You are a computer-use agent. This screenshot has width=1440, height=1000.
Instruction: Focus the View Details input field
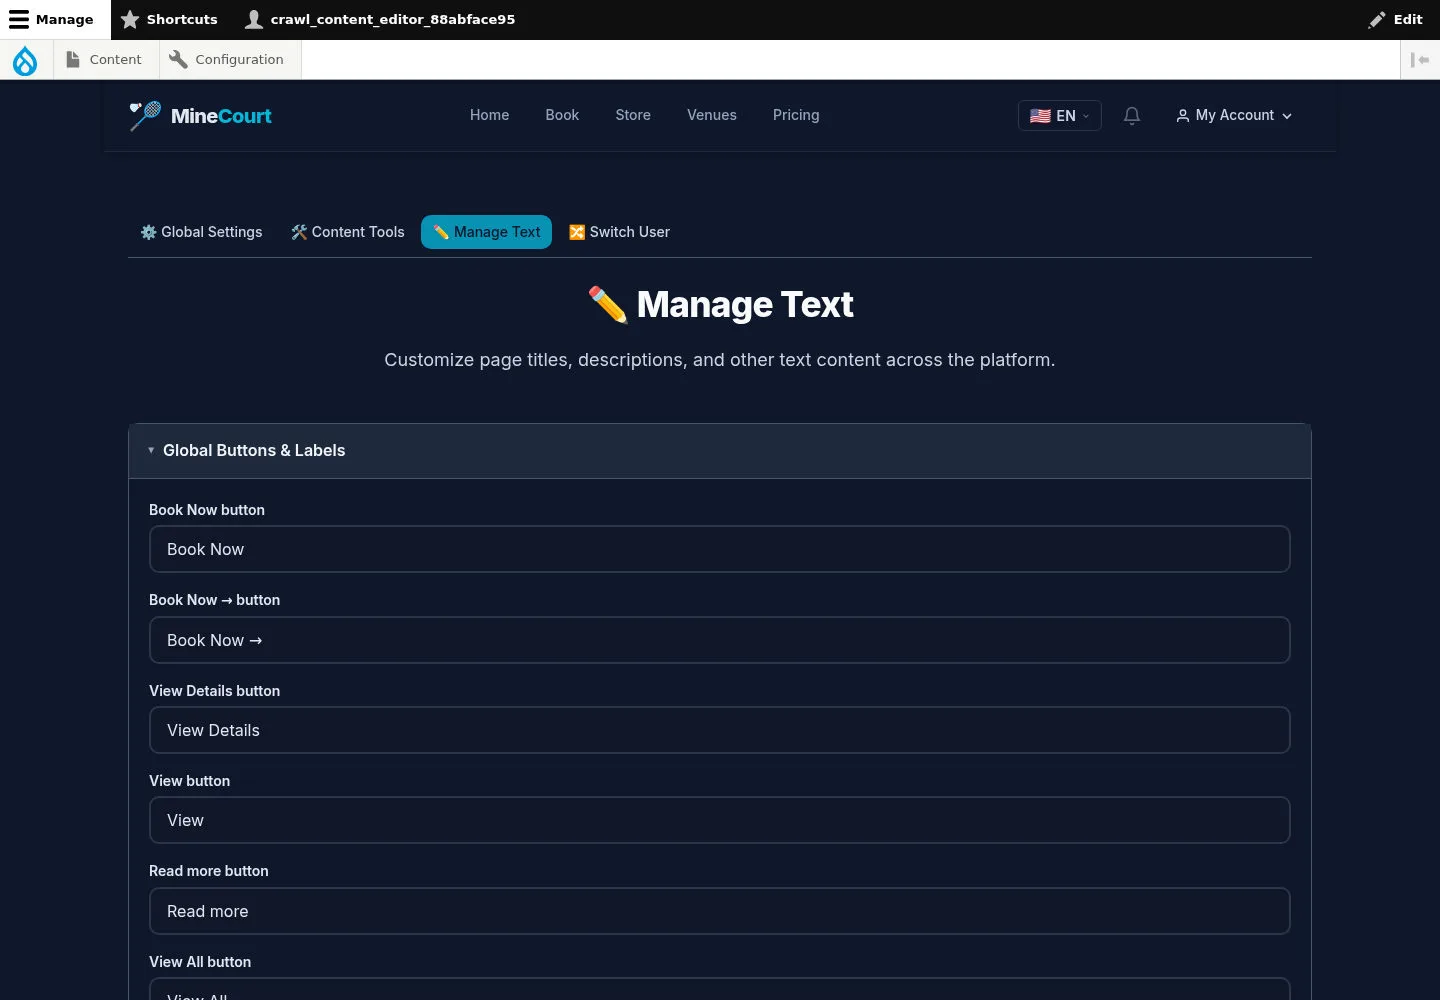pyautogui.click(x=720, y=730)
